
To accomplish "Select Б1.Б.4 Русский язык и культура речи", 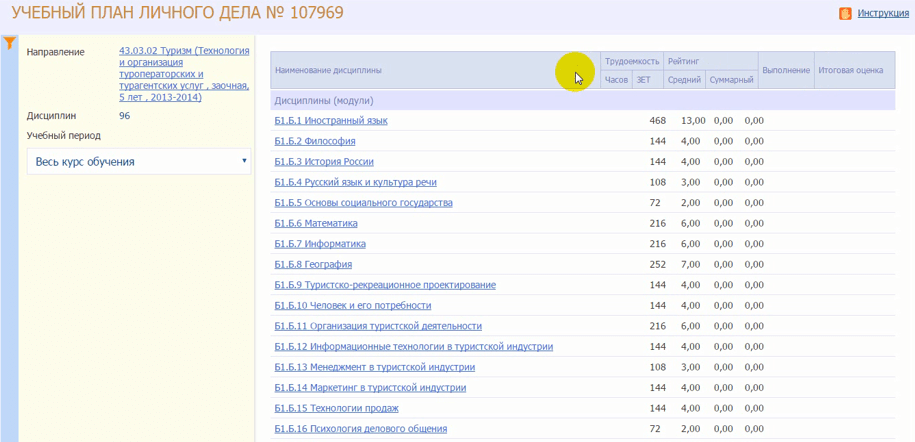I will (x=355, y=182).
